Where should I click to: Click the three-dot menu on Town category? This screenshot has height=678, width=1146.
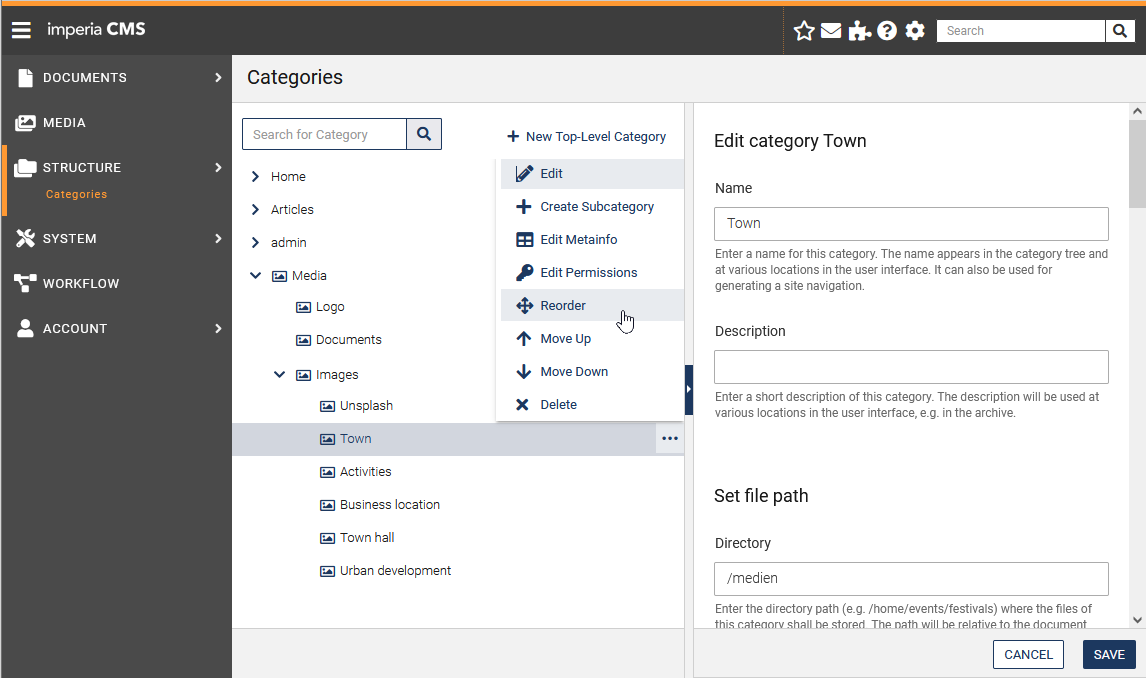(670, 438)
